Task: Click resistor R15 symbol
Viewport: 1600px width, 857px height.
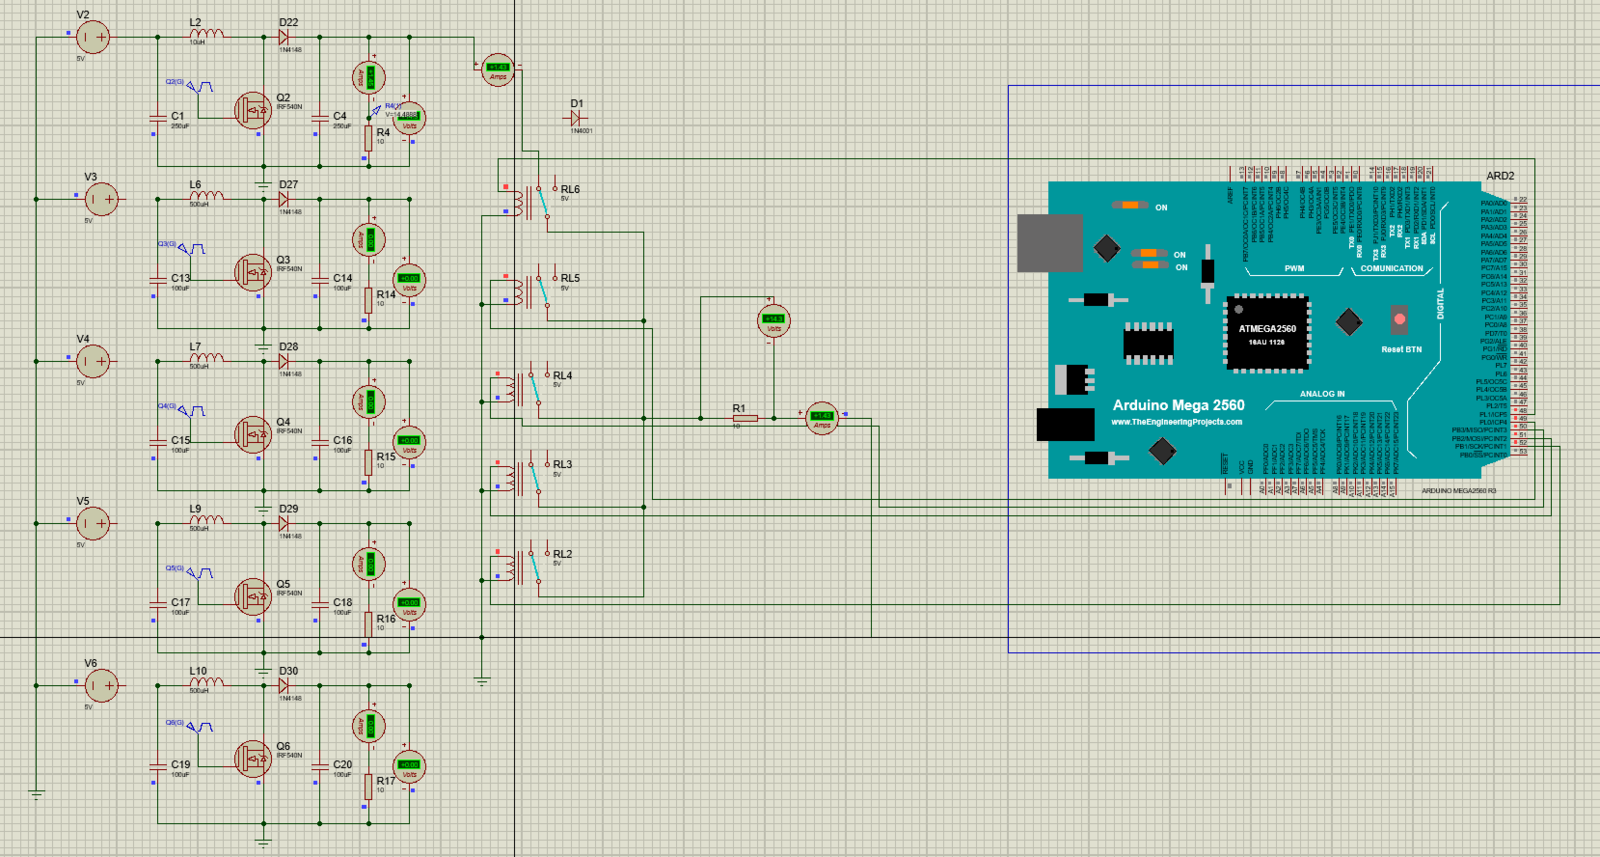Action: pyautogui.click(x=368, y=462)
